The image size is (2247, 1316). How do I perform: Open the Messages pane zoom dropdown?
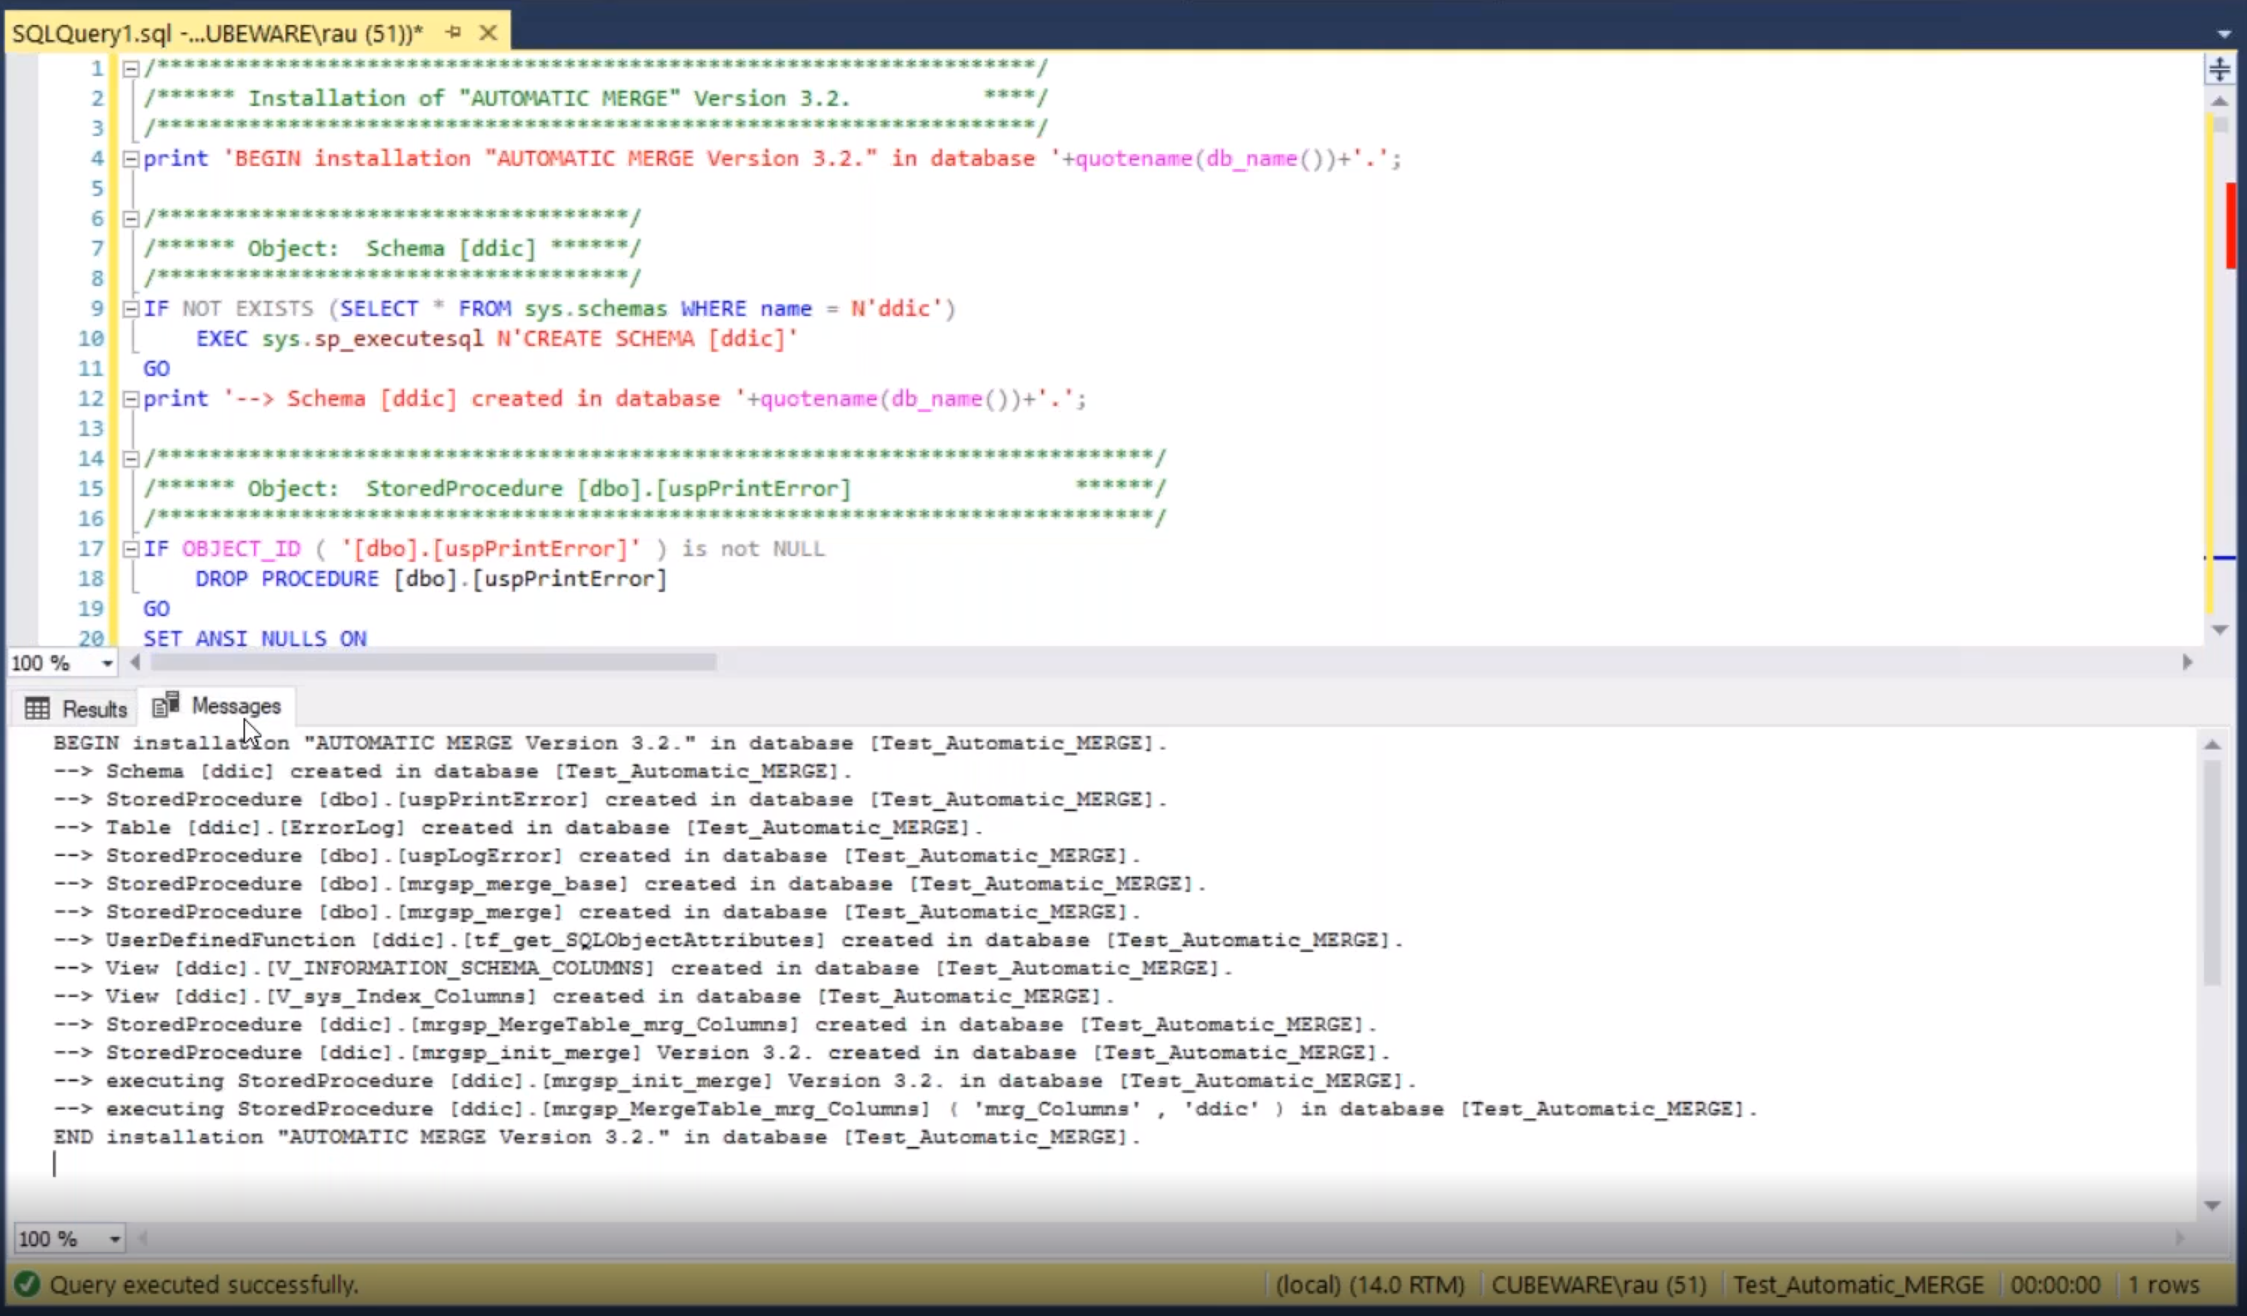[115, 1239]
